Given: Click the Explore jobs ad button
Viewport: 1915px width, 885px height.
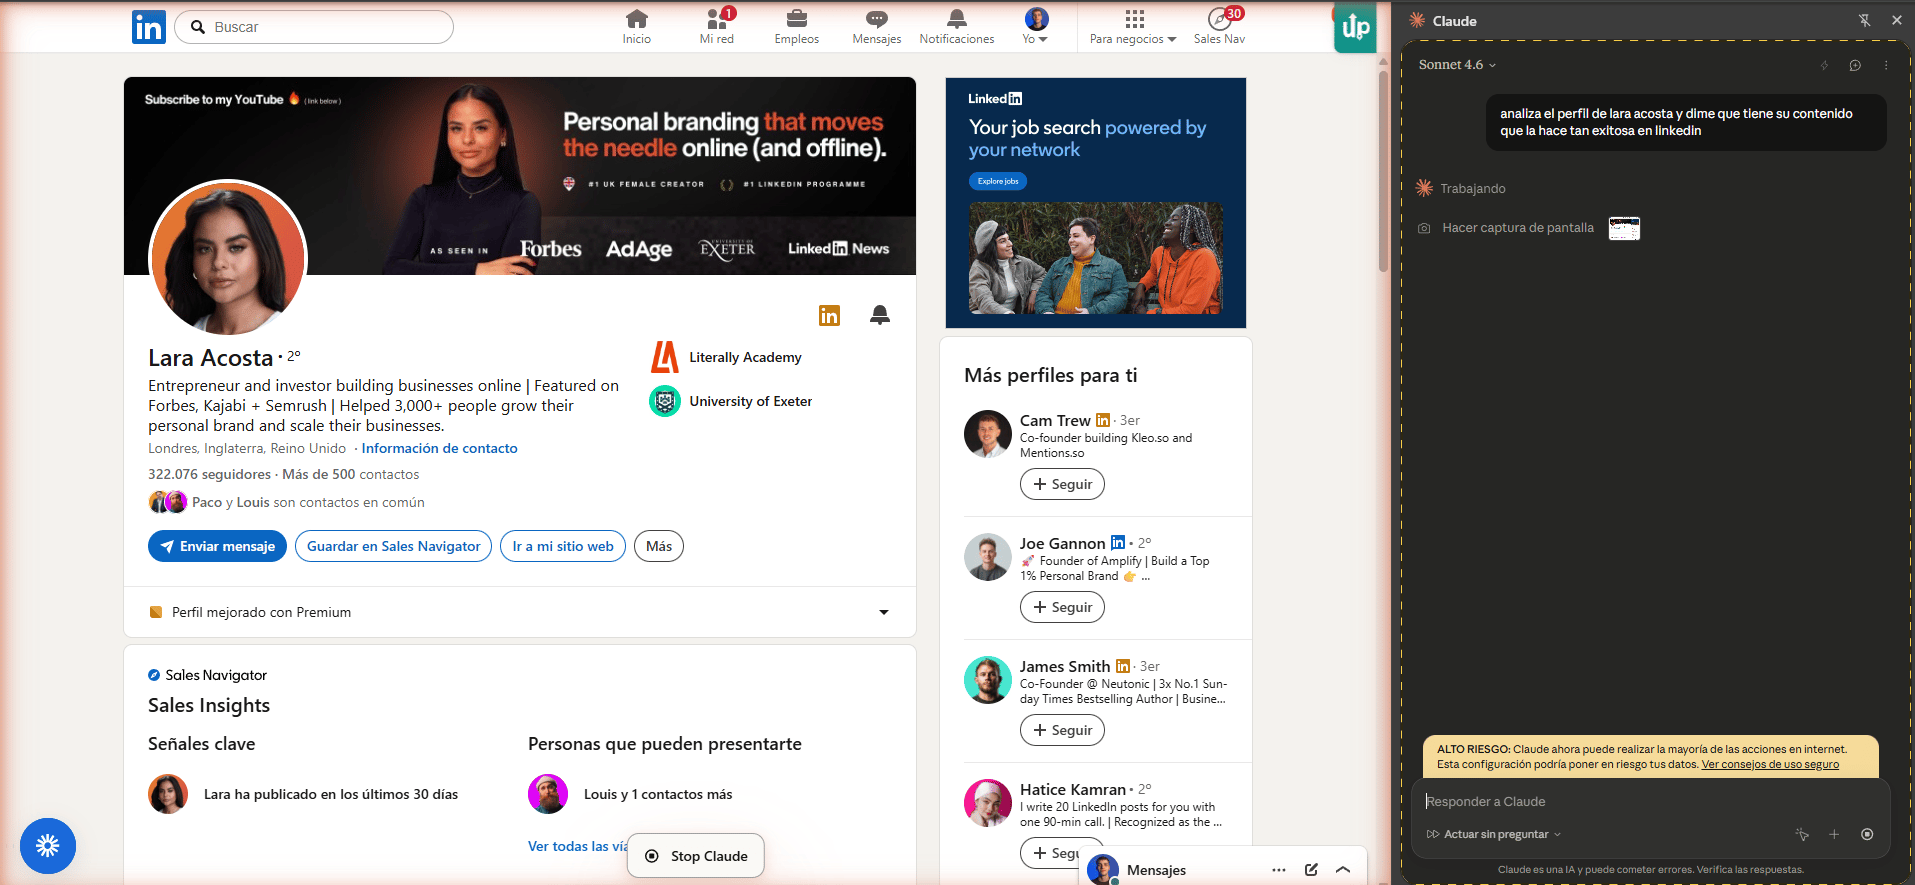Looking at the screenshot, I should [998, 181].
